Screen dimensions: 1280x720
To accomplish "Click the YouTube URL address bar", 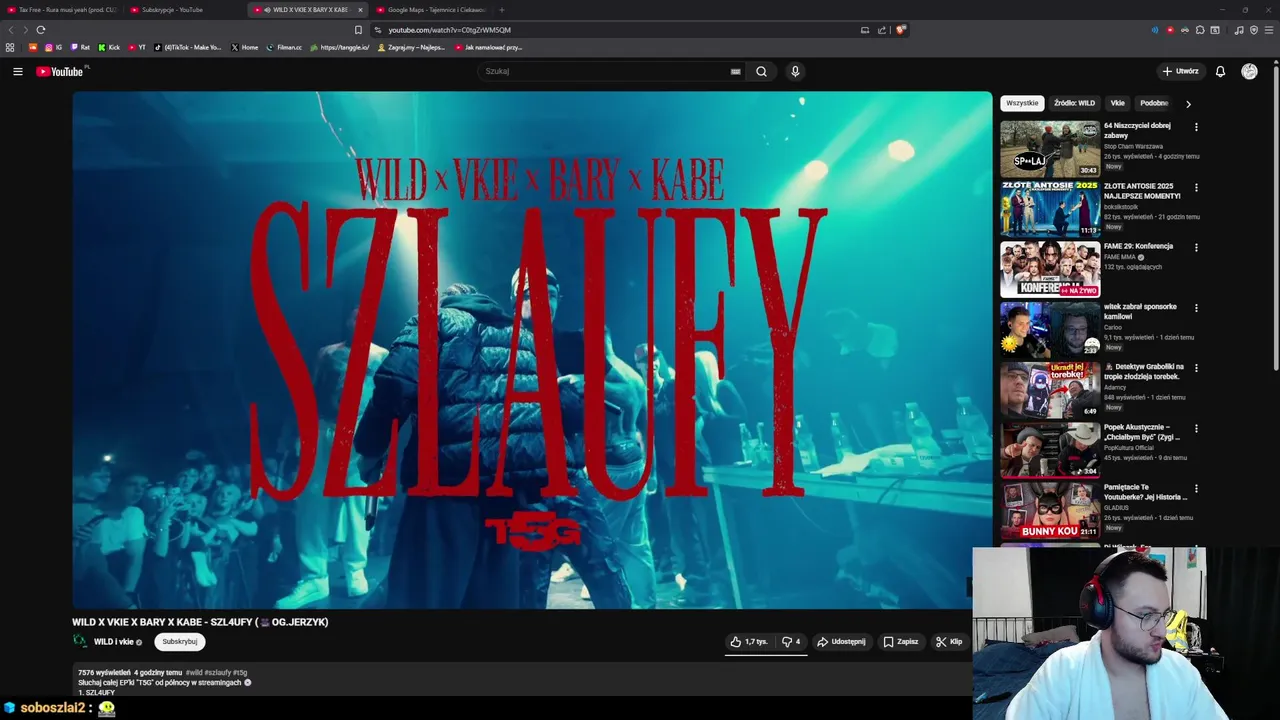I will click(x=450, y=30).
